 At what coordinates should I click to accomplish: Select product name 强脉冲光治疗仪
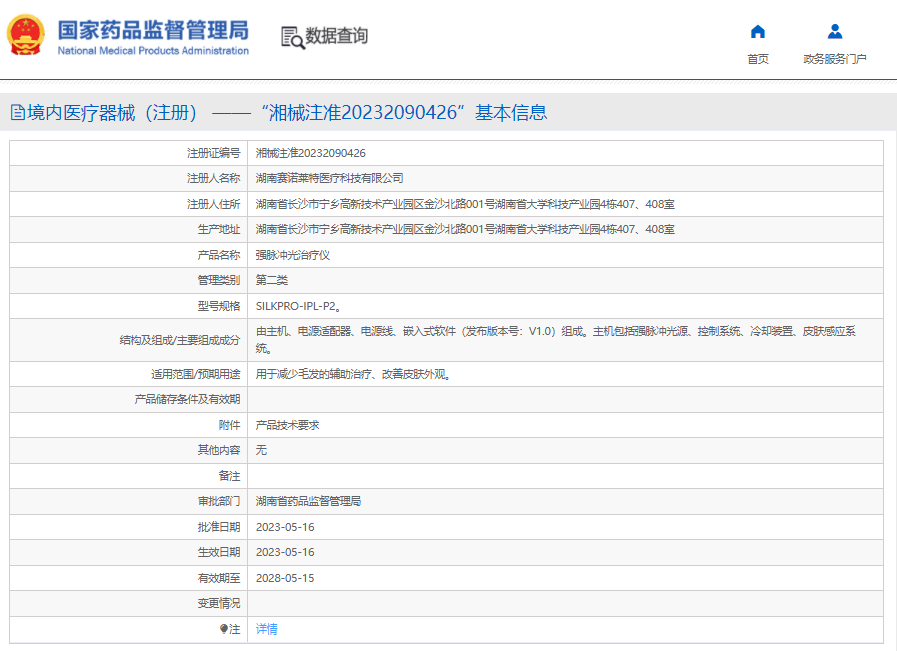click(293, 255)
